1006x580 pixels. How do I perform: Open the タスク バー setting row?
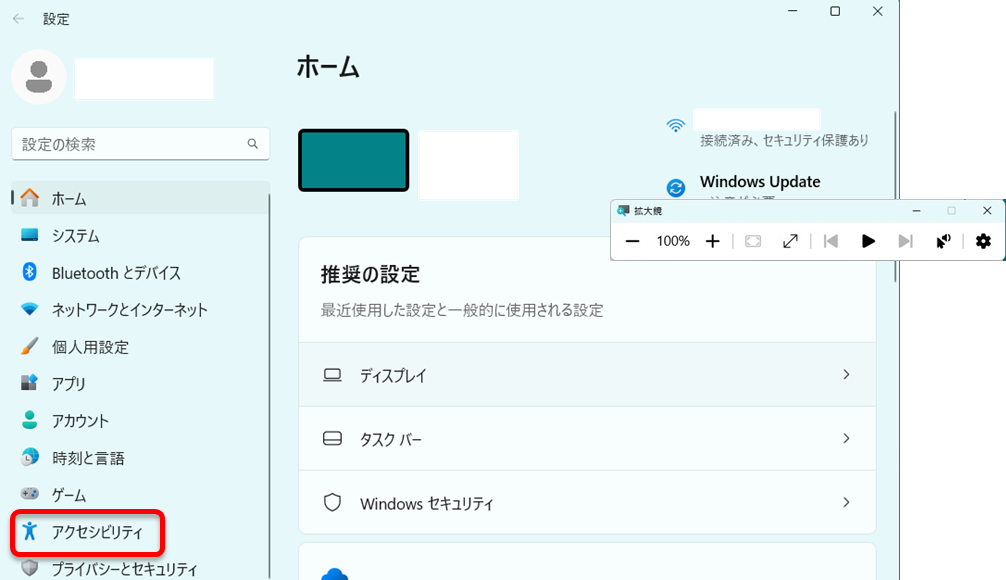click(x=587, y=439)
